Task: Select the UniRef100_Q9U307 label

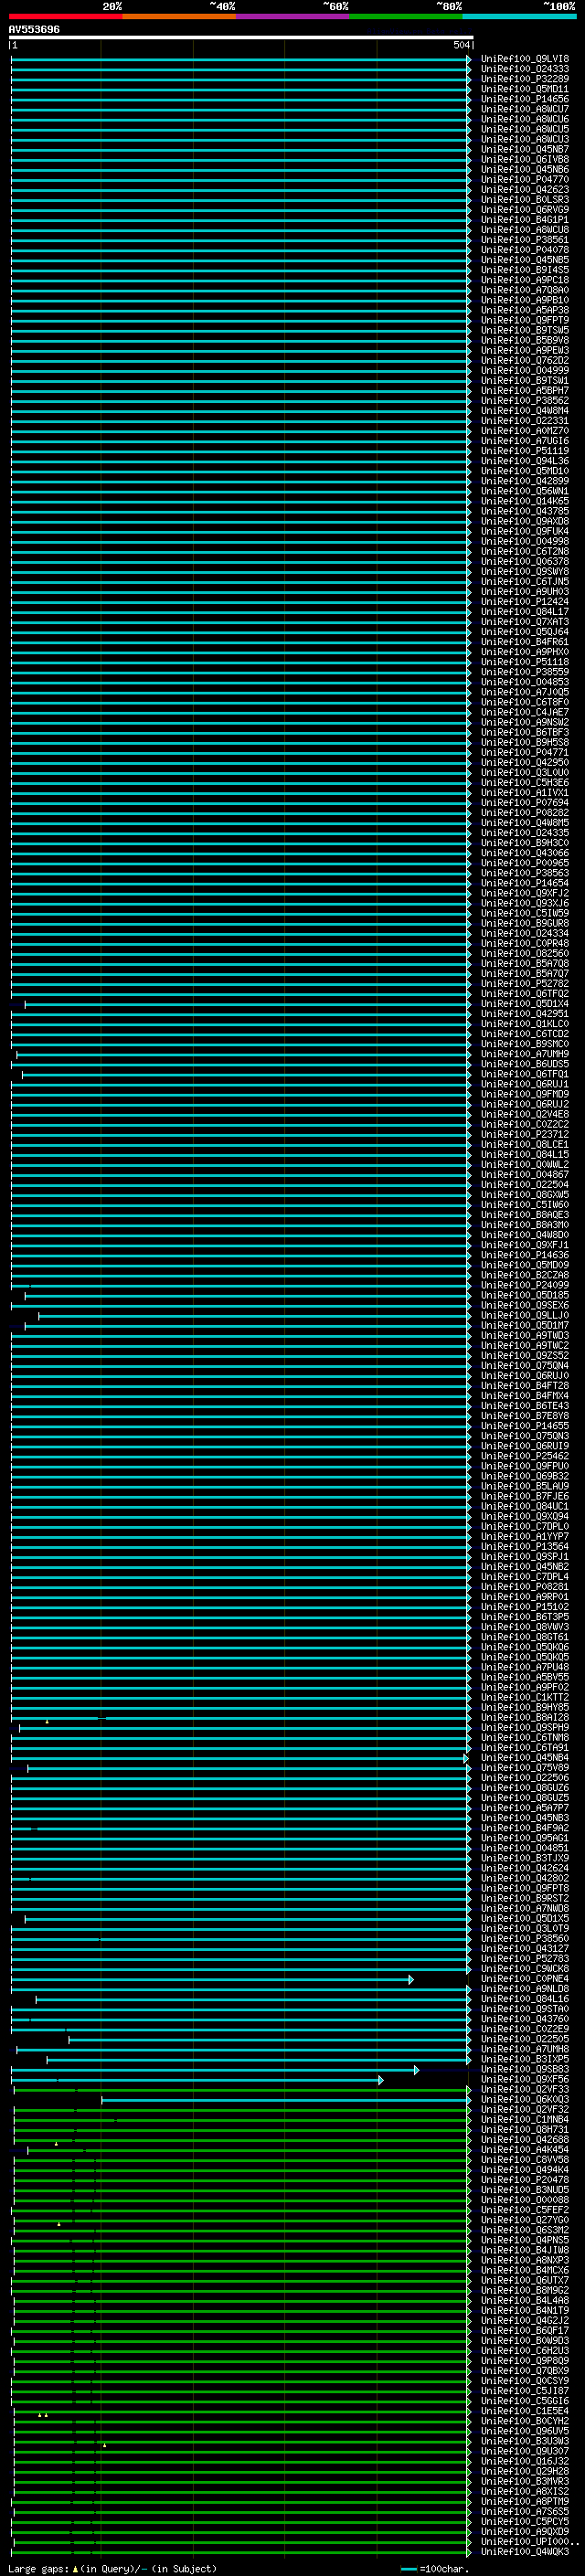Action: [x=524, y=2451]
